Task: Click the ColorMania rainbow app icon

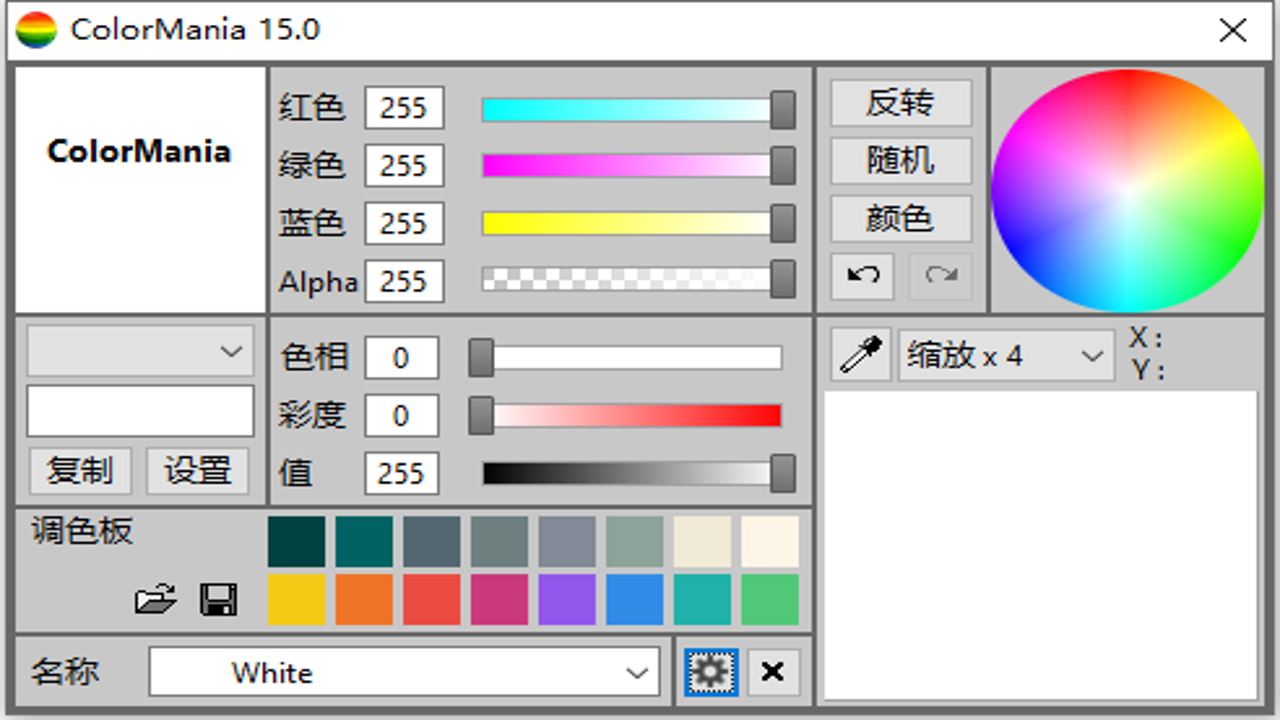Action: (x=37, y=29)
